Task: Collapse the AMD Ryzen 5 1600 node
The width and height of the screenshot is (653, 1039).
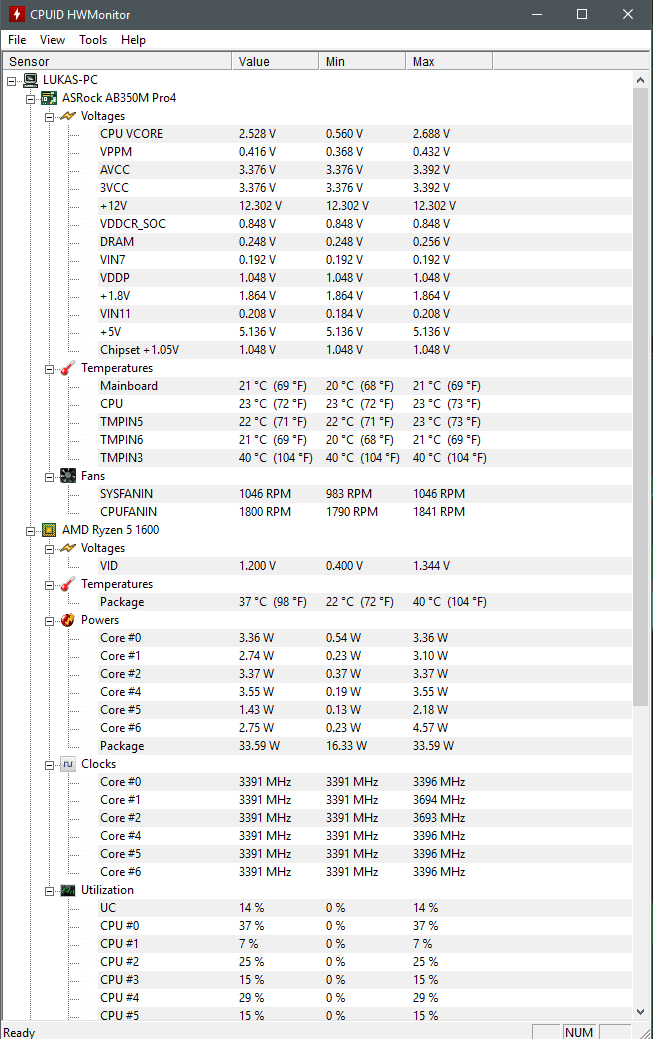Action: point(30,531)
